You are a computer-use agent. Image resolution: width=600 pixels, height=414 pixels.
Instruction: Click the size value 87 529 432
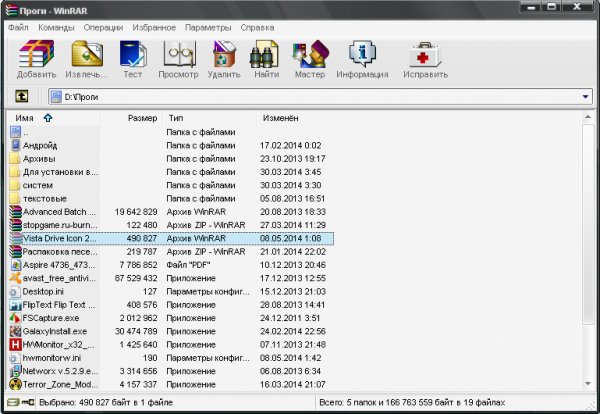[136, 278]
